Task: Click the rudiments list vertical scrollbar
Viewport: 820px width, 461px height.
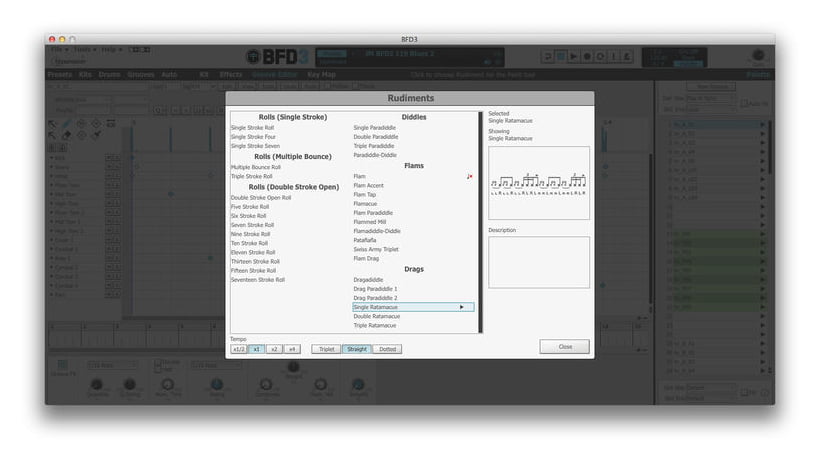Action: pyautogui.click(x=480, y=222)
